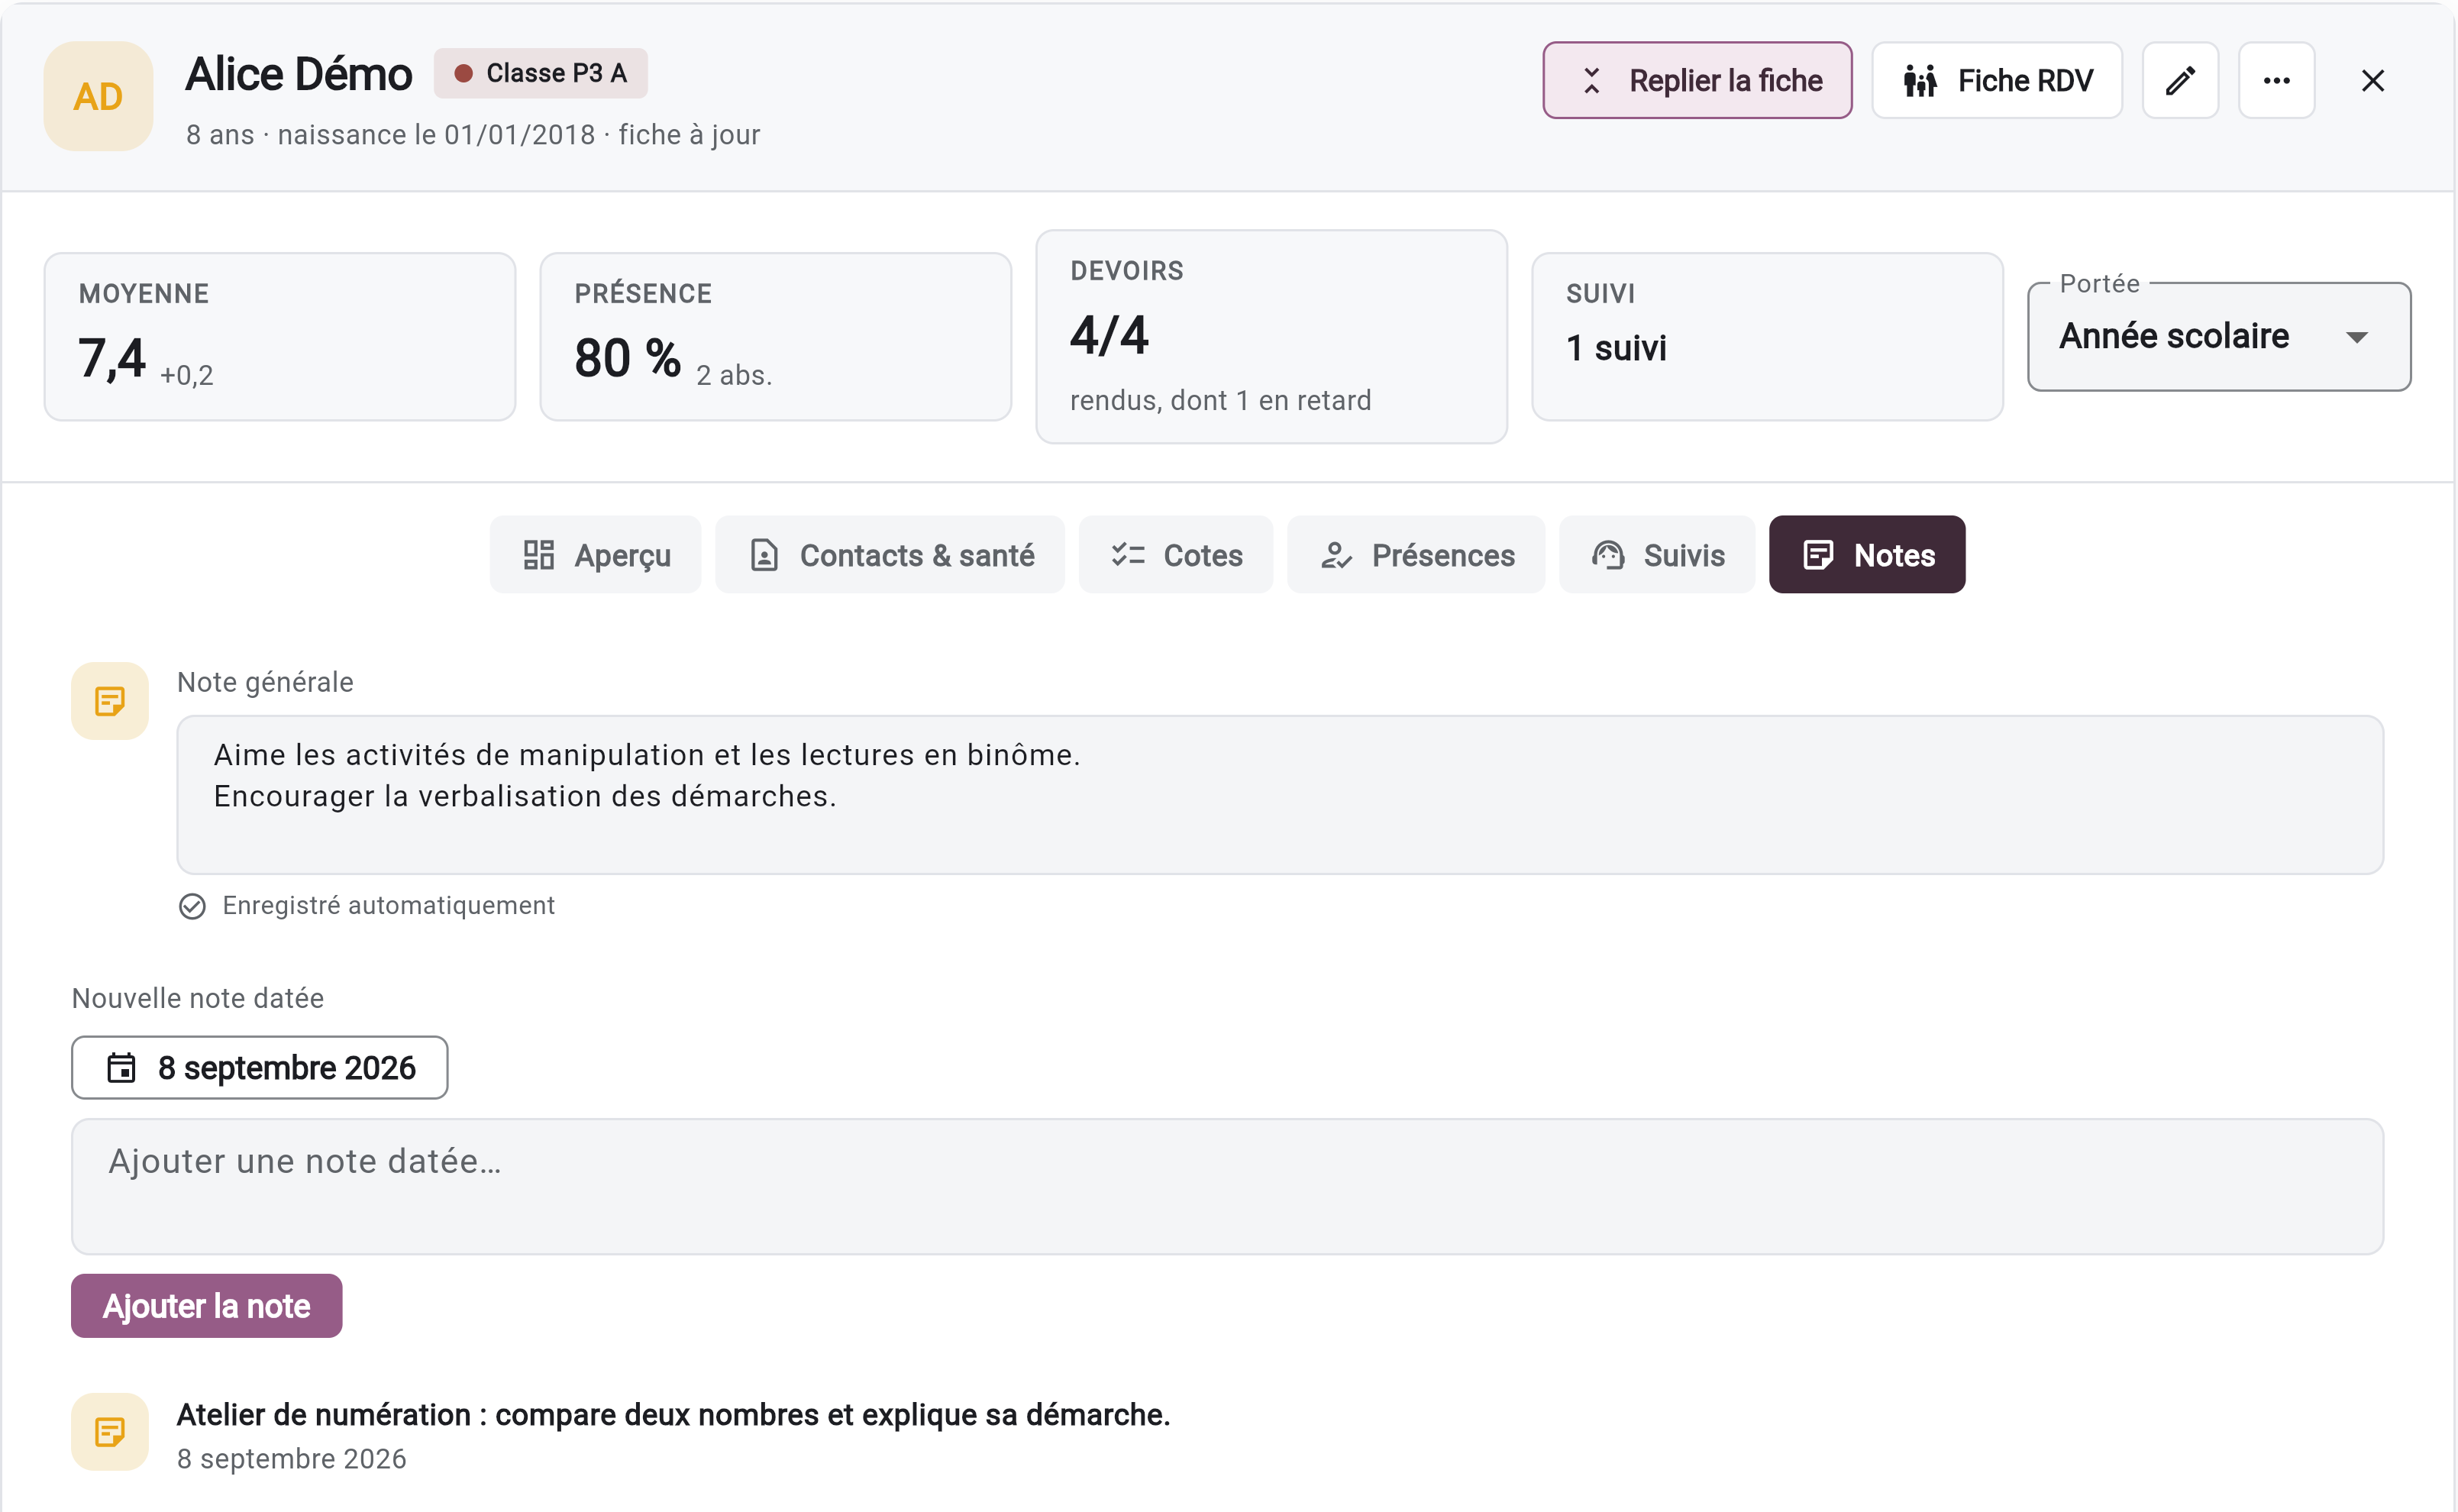The width and height of the screenshot is (2458, 1512).
Task: Open the Présences tab
Action: [1416, 555]
